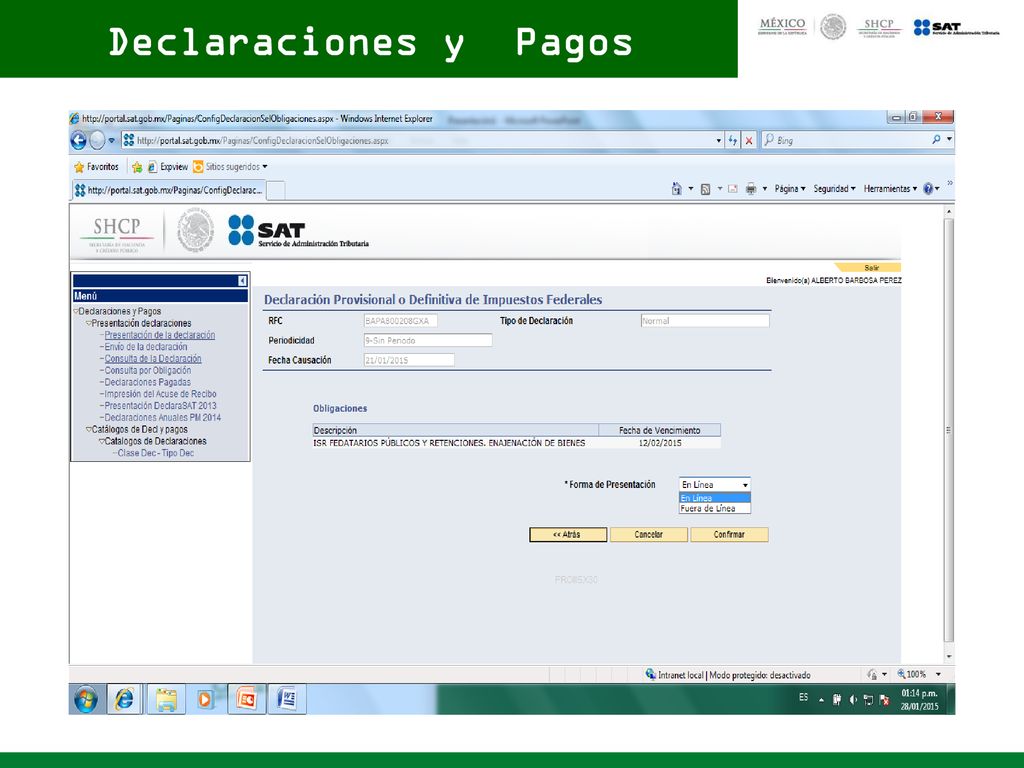Click the page vertical scrollbar
Viewport: 1024px width, 768px height.
coord(949,430)
